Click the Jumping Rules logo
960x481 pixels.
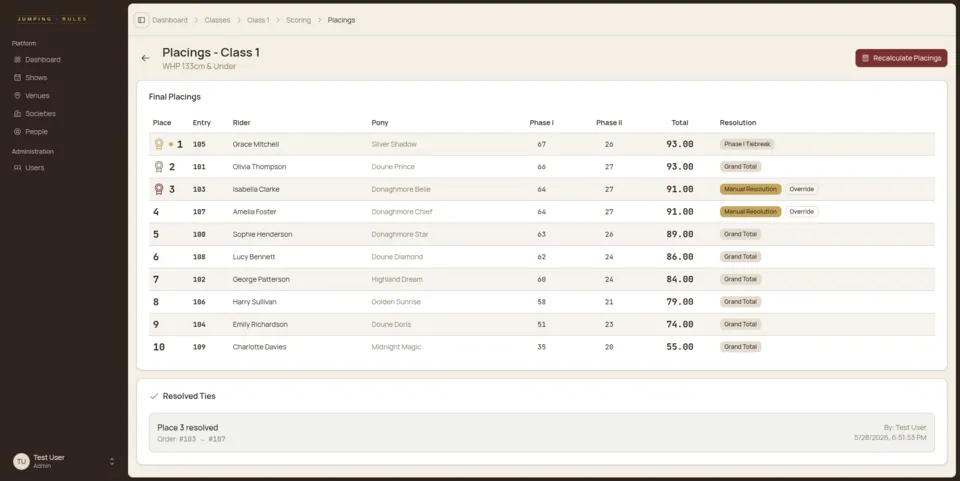coord(52,19)
